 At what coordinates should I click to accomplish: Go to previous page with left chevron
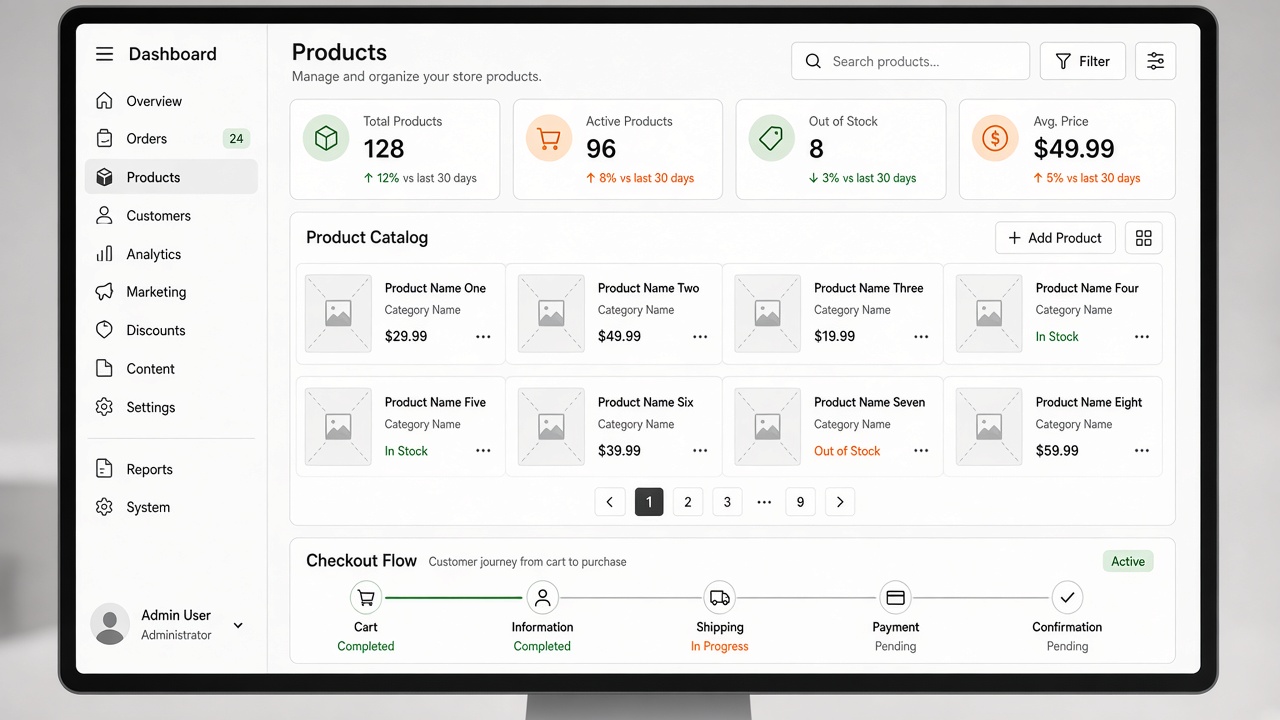(x=610, y=502)
